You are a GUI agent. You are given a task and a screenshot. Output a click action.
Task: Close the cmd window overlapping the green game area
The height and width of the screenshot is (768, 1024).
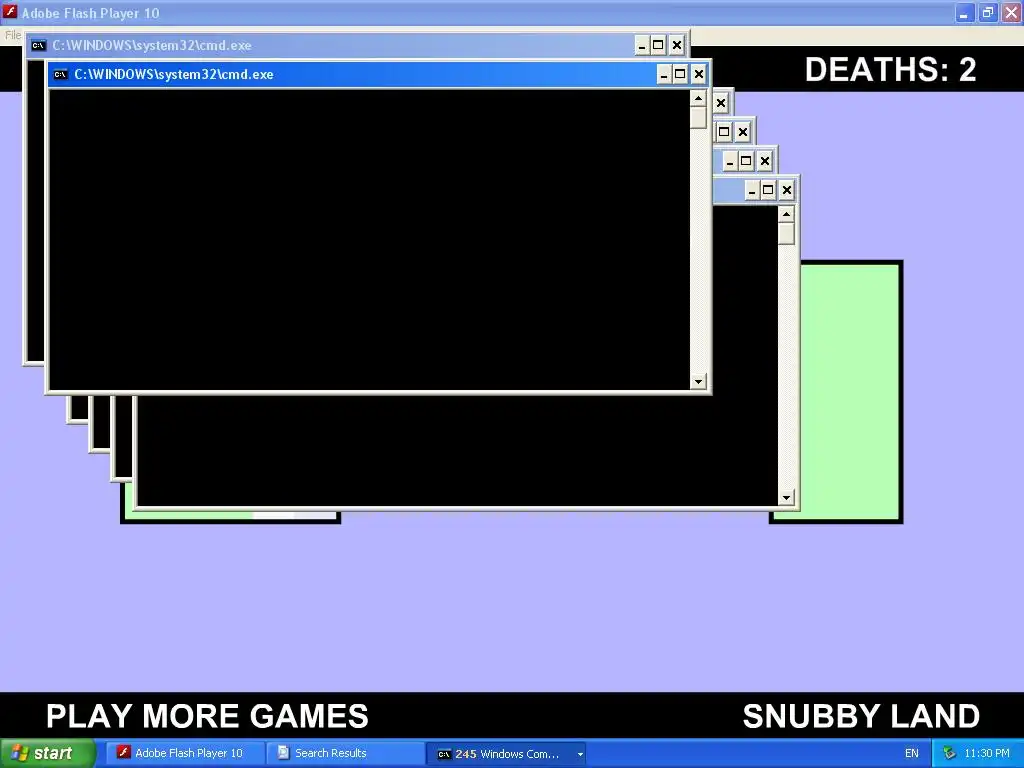point(787,190)
